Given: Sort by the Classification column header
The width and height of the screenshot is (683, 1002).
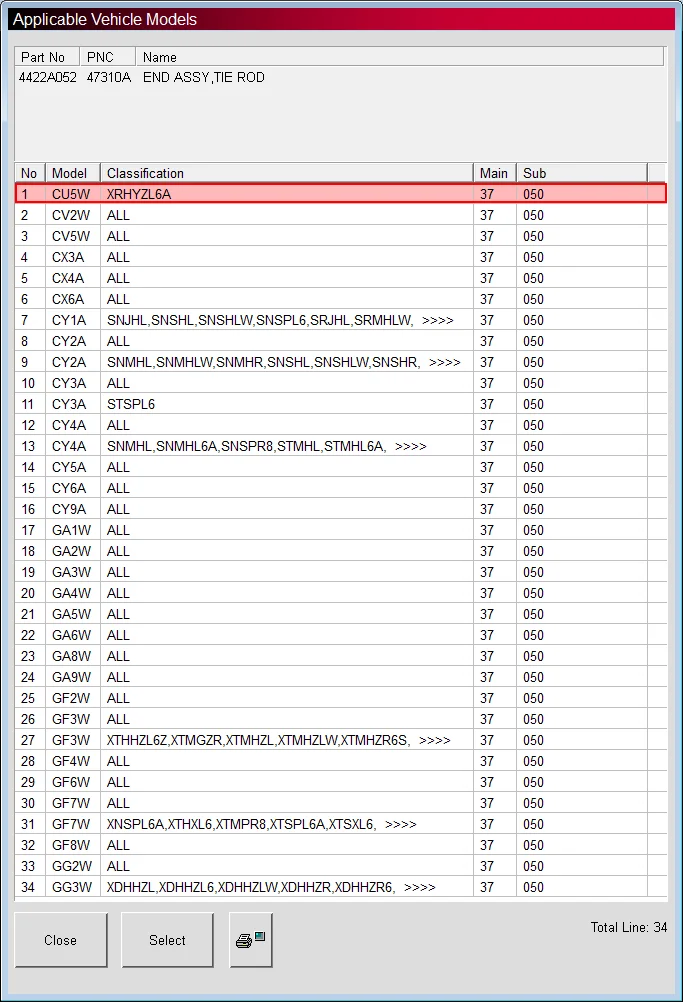Looking at the screenshot, I should (x=287, y=173).
